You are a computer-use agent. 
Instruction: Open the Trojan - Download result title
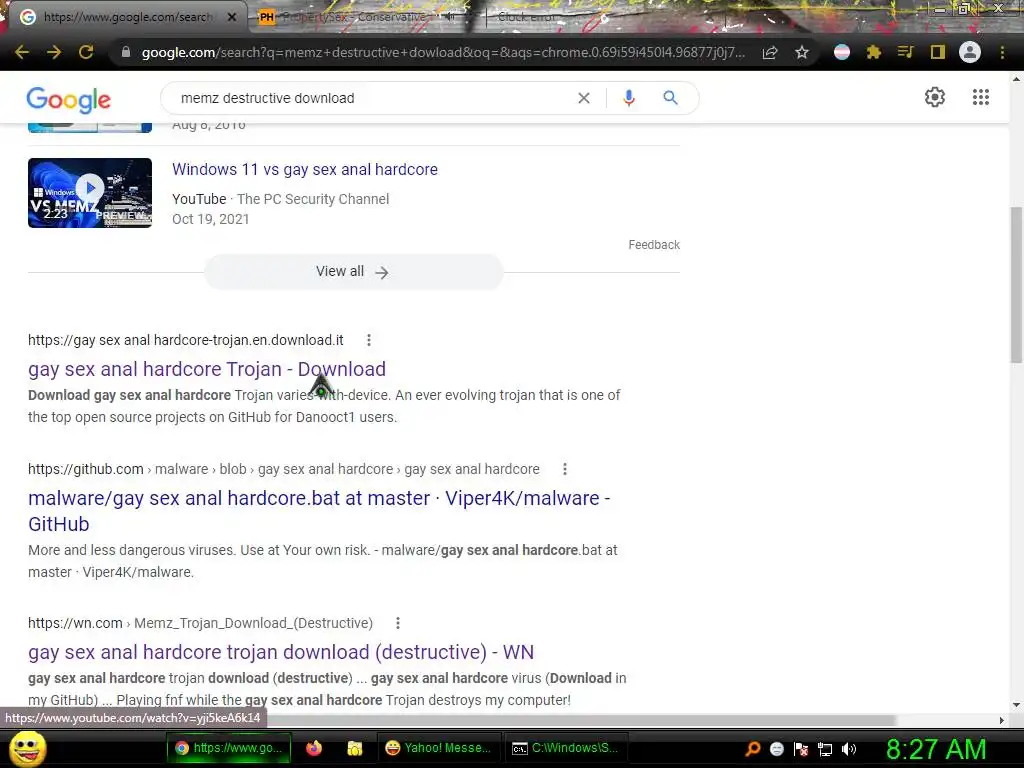point(207,369)
